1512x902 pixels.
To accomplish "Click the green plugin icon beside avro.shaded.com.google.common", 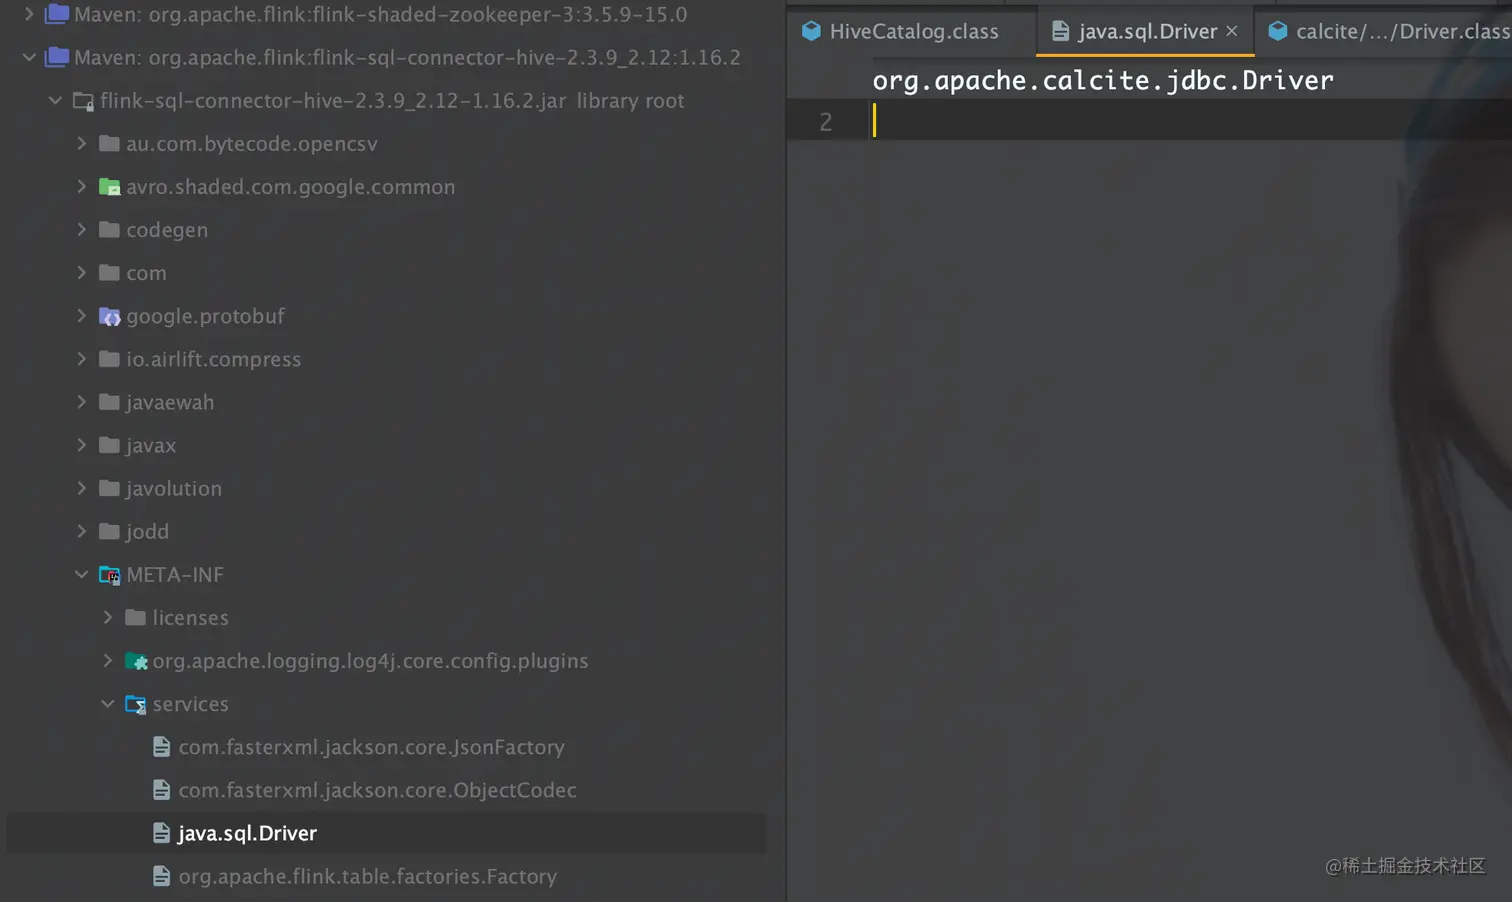I will (110, 186).
